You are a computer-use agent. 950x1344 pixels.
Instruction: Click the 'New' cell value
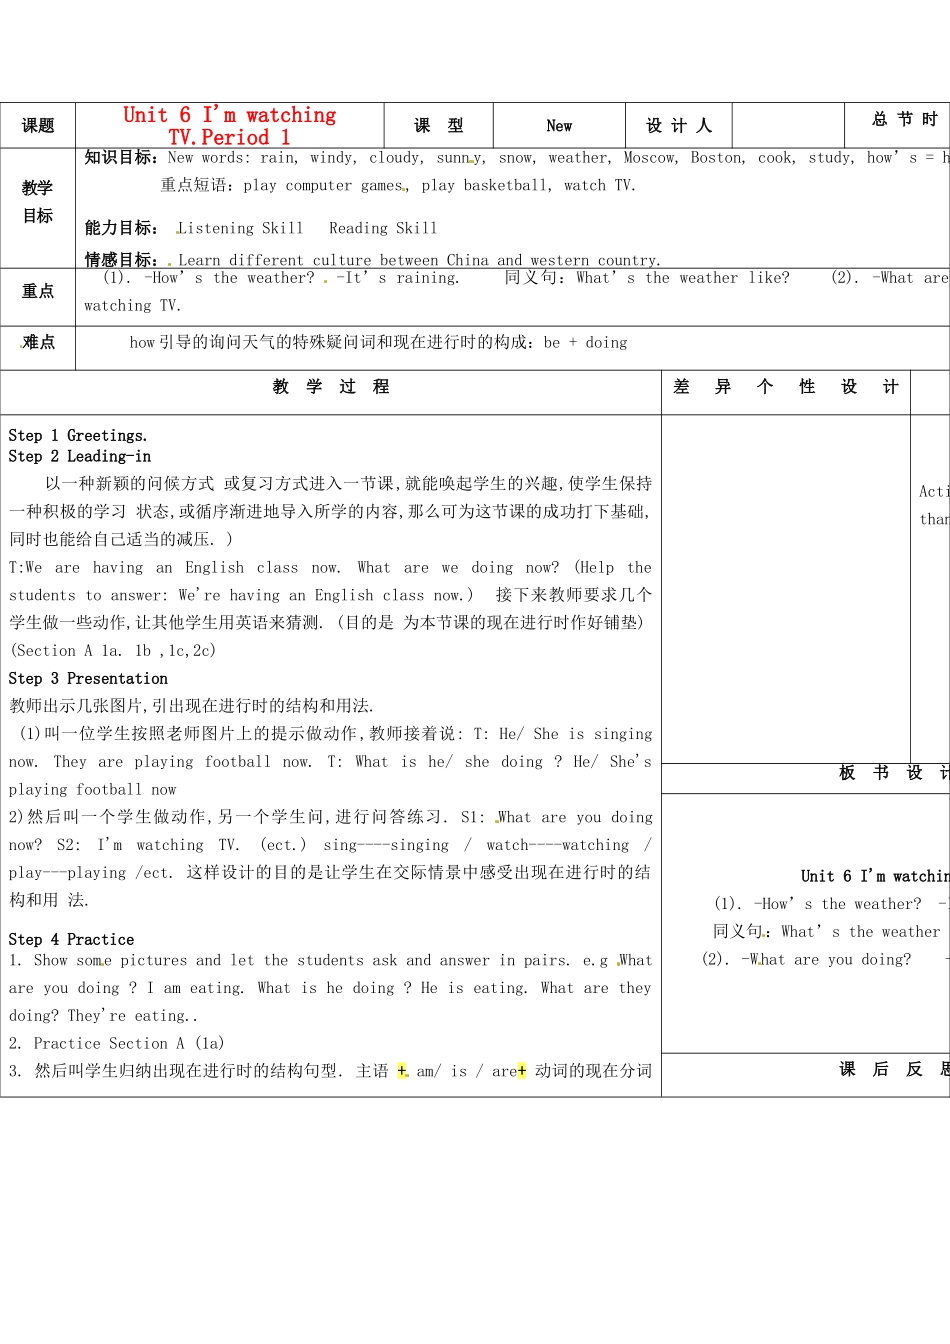pyautogui.click(x=559, y=126)
